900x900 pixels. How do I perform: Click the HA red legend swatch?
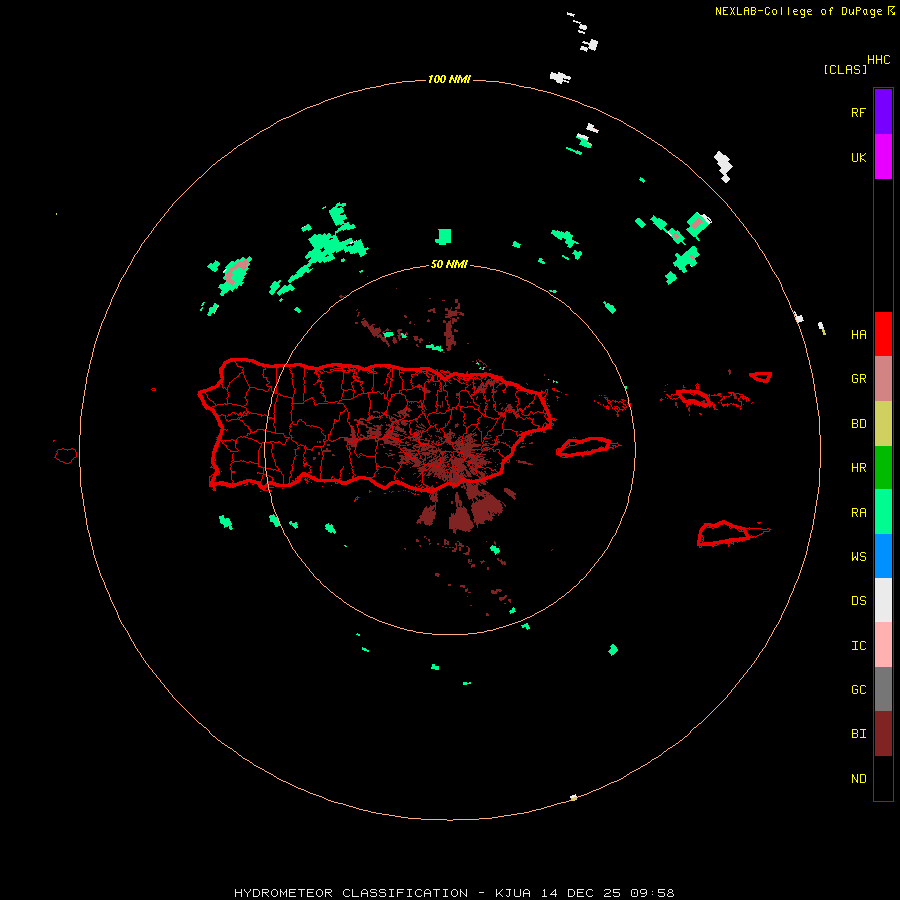[883, 334]
